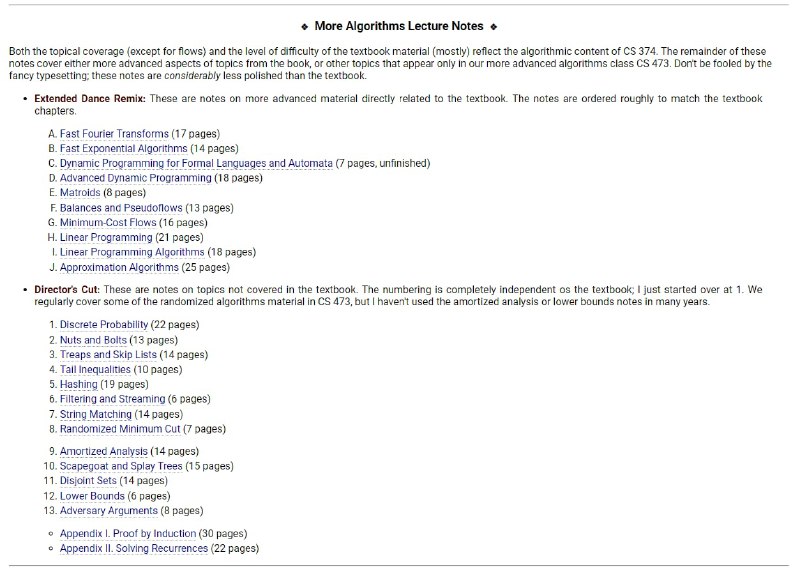Screen dimensions: 800x571
Task: Click the Approximation Algorithms link
Action: pyautogui.click(x=119, y=268)
